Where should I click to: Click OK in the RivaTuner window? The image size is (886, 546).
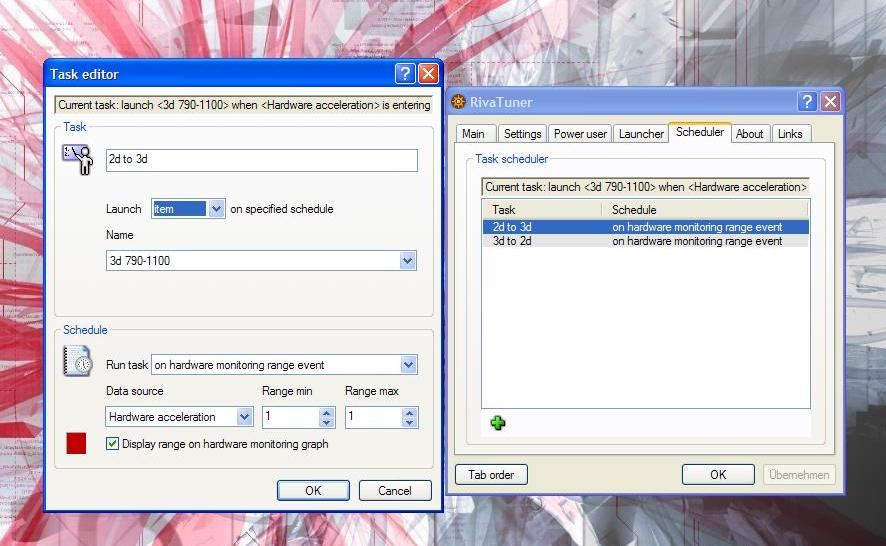click(718, 475)
